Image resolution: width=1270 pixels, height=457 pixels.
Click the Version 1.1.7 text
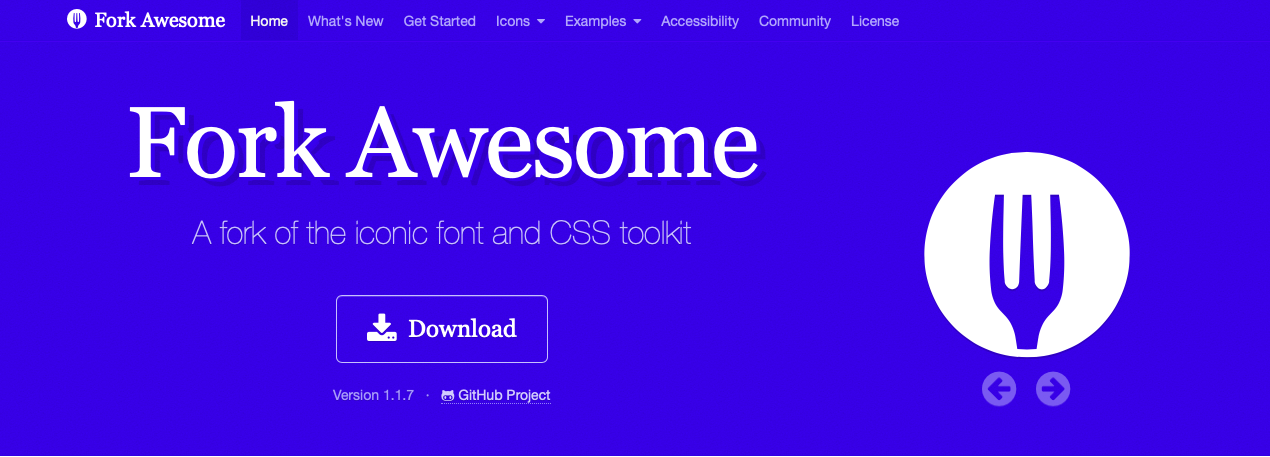tap(373, 395)
